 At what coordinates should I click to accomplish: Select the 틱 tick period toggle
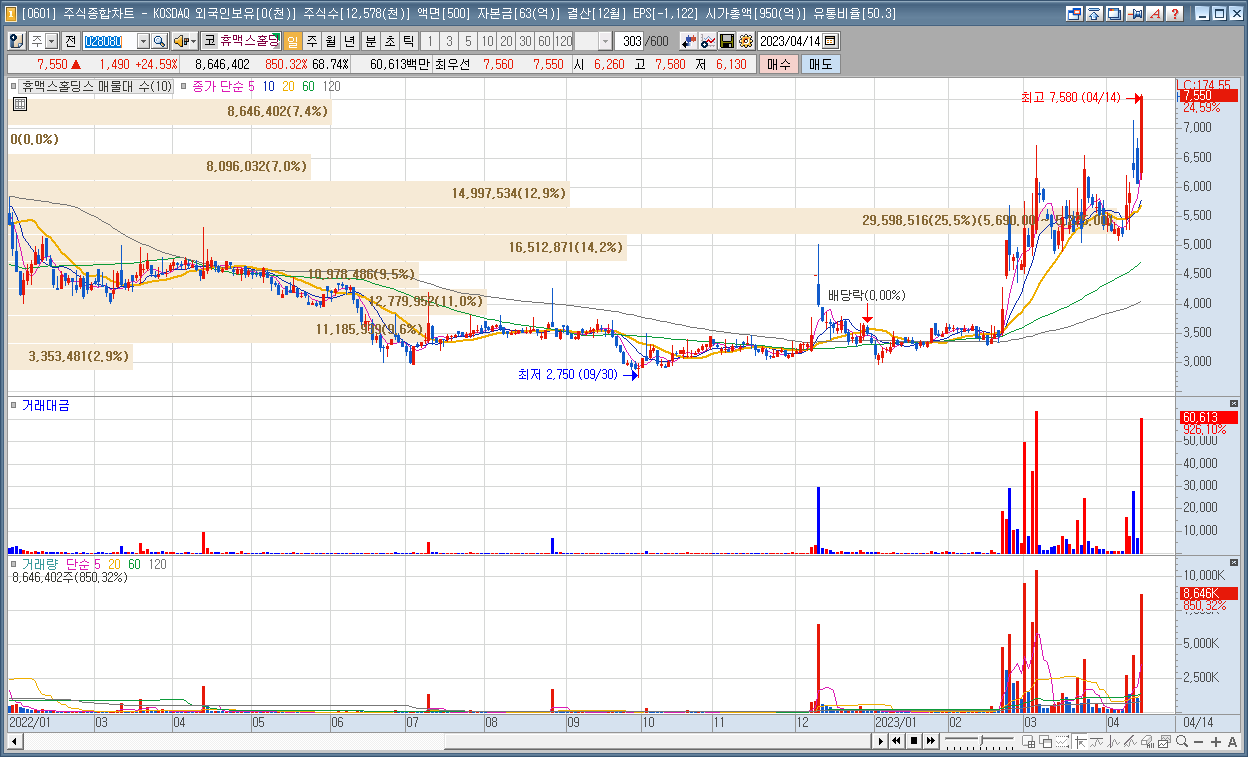[x=408, y=41]
